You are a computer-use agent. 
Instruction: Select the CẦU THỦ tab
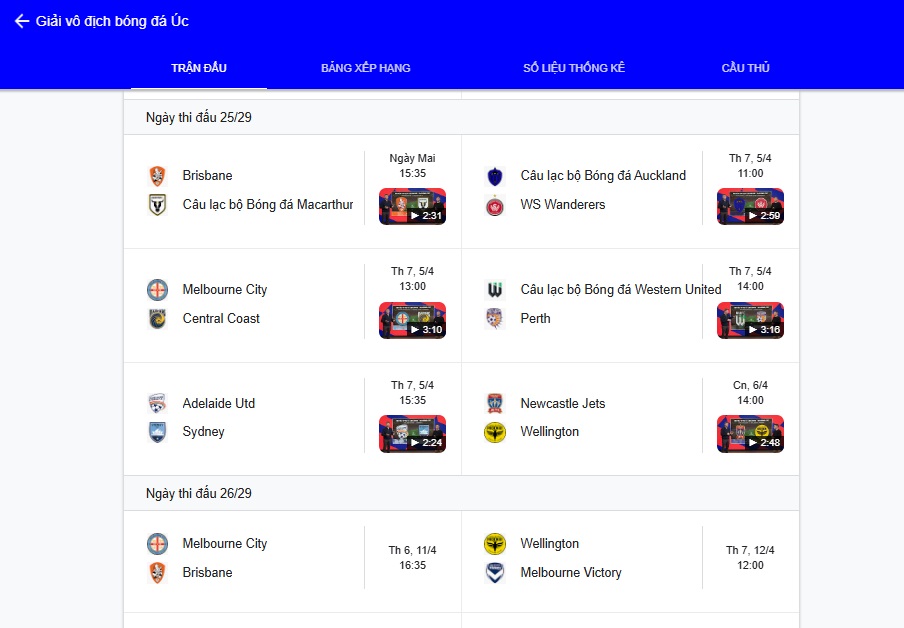(x=745, y=68)
